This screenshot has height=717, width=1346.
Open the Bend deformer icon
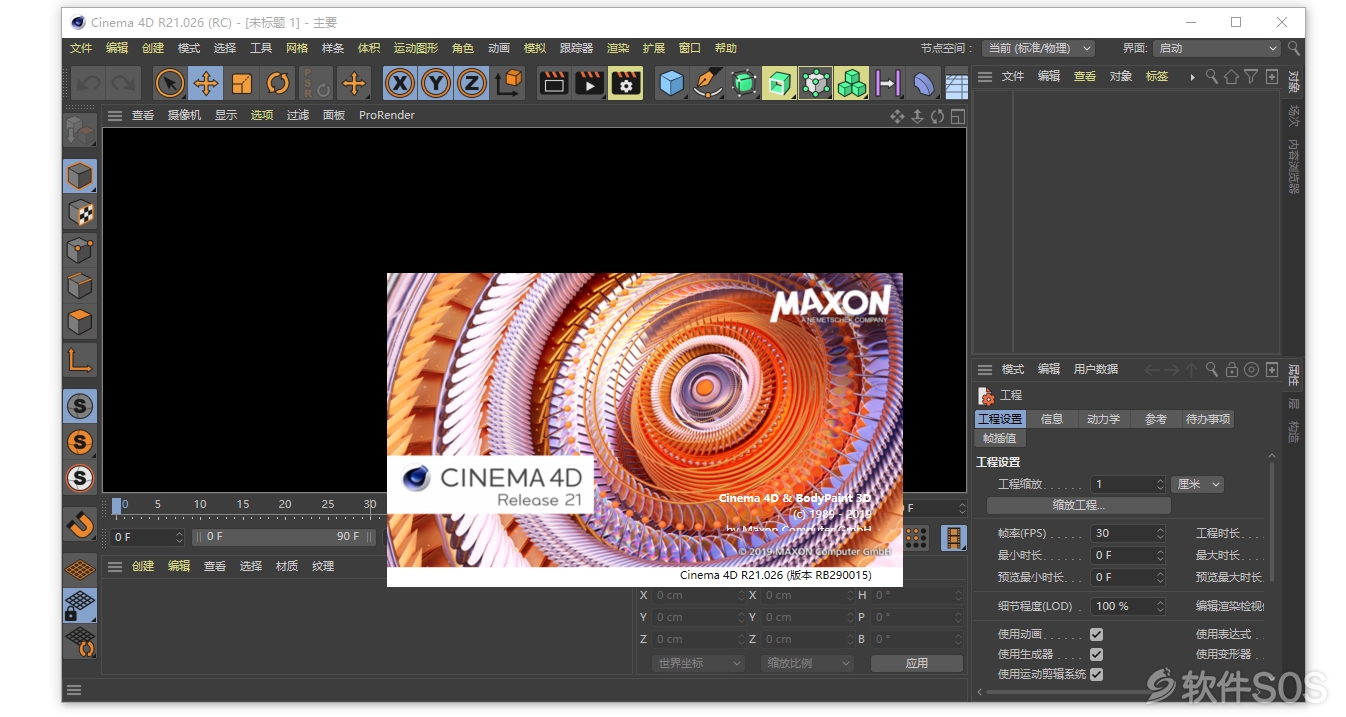coord(924,83)
